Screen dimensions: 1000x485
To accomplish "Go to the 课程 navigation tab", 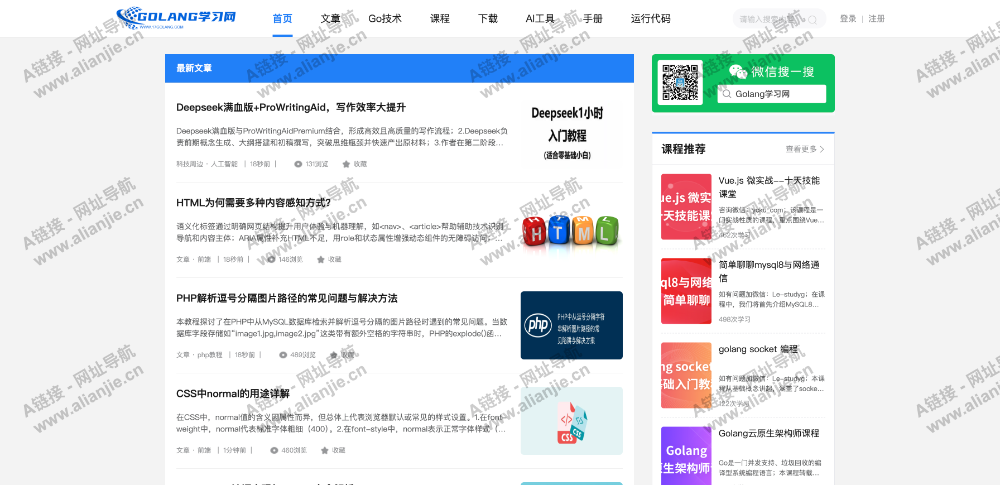I will [x=440, y=19].
